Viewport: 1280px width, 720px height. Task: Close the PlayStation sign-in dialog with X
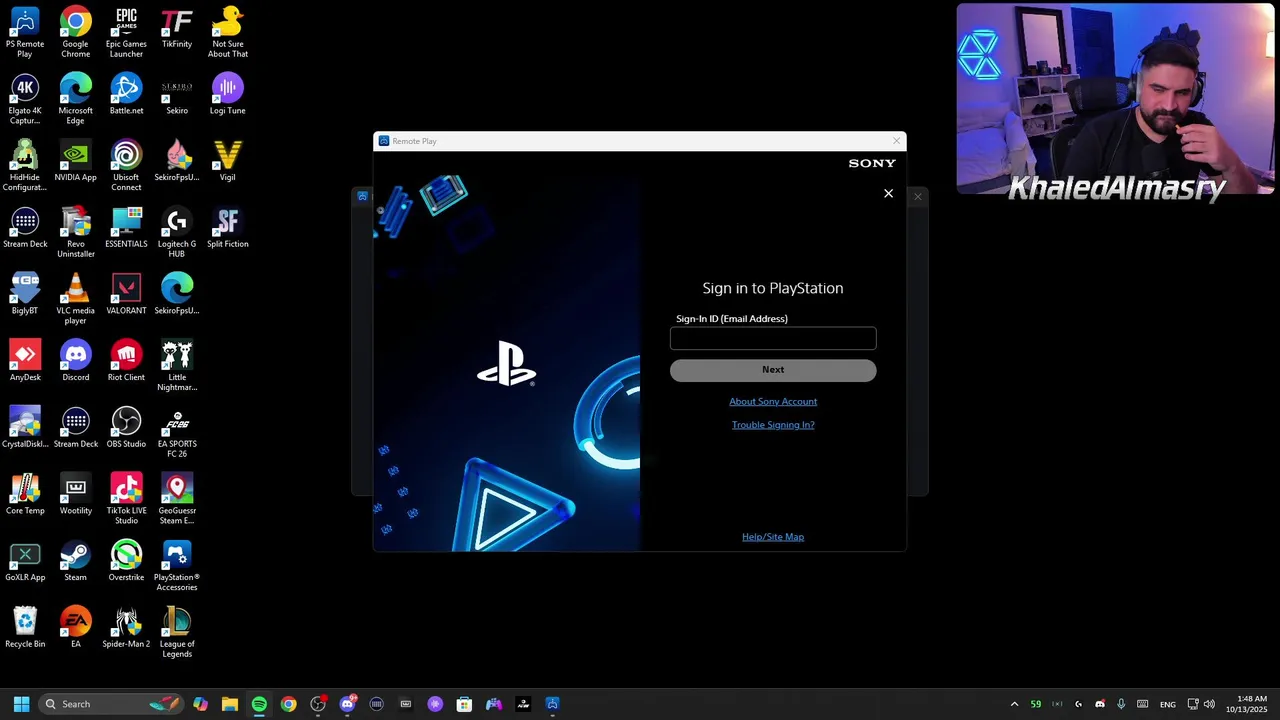point(888,194)
